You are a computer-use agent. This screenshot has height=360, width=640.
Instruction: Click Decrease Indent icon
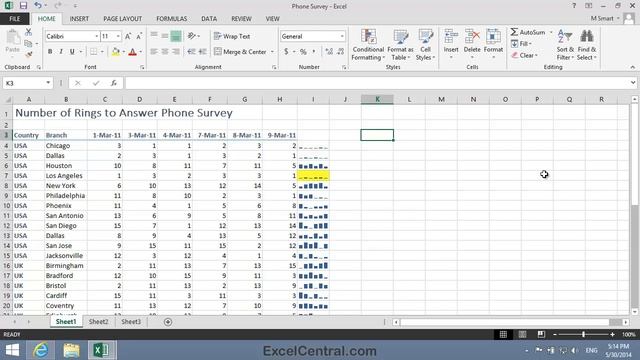(x=191, y=52)
